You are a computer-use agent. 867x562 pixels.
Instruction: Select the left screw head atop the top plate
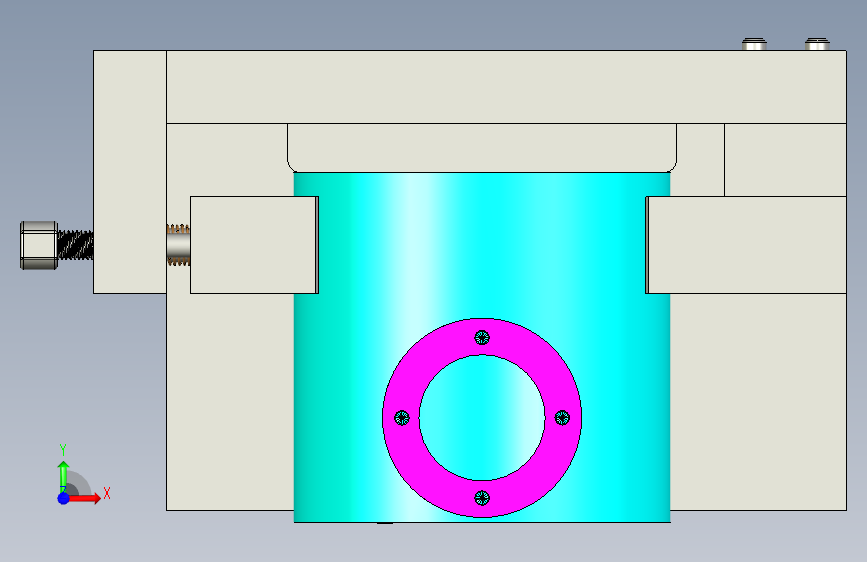click(754, 44)
